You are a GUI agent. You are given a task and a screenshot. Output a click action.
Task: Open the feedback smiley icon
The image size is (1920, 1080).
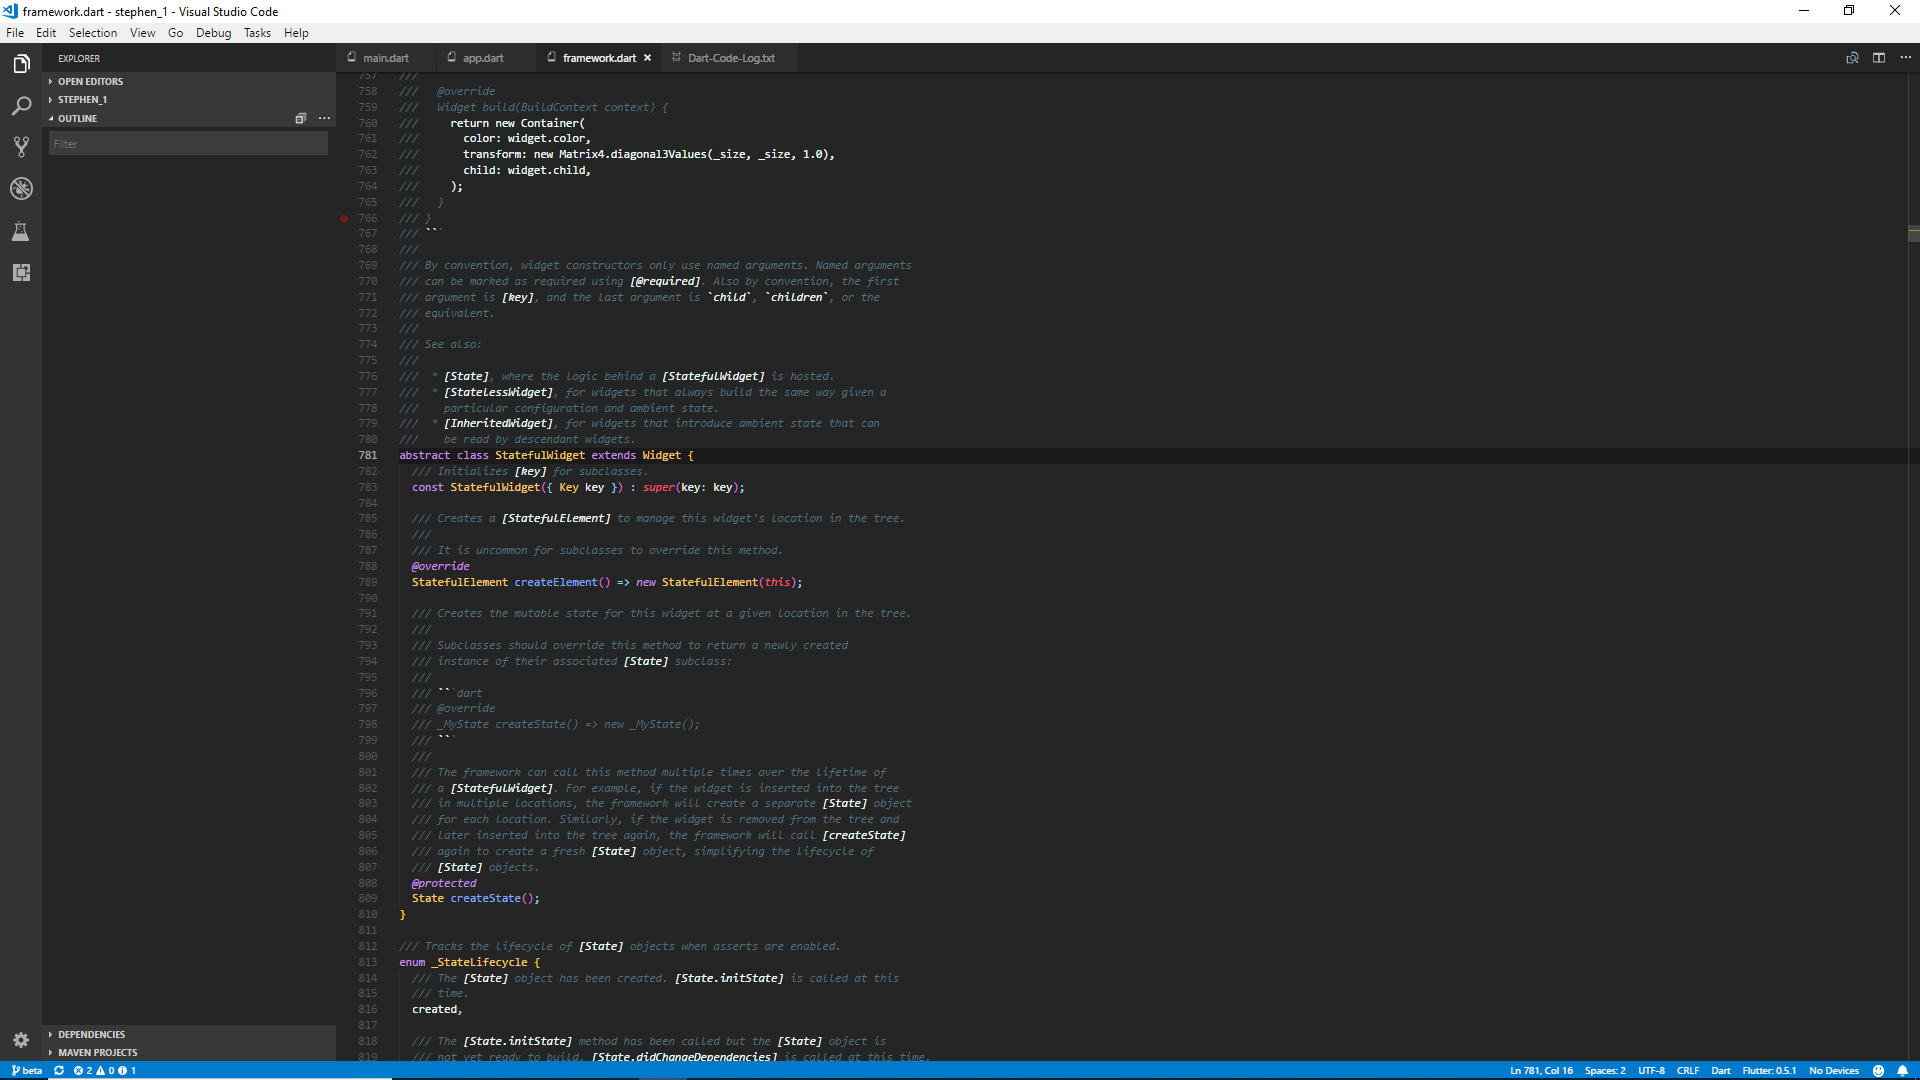coord(1878,1070)
